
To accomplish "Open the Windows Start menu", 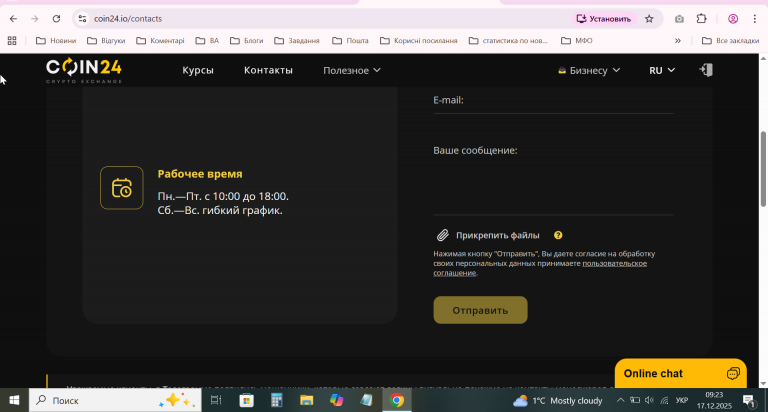I will 14,400.
